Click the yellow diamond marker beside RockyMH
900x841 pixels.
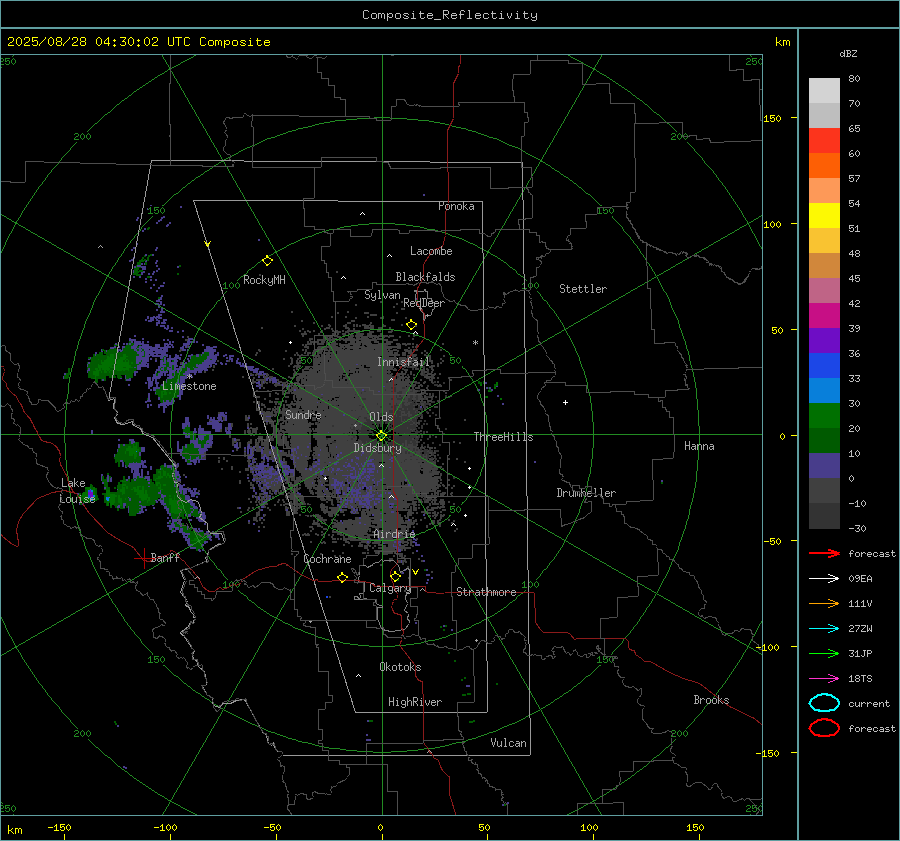(267, 261)
